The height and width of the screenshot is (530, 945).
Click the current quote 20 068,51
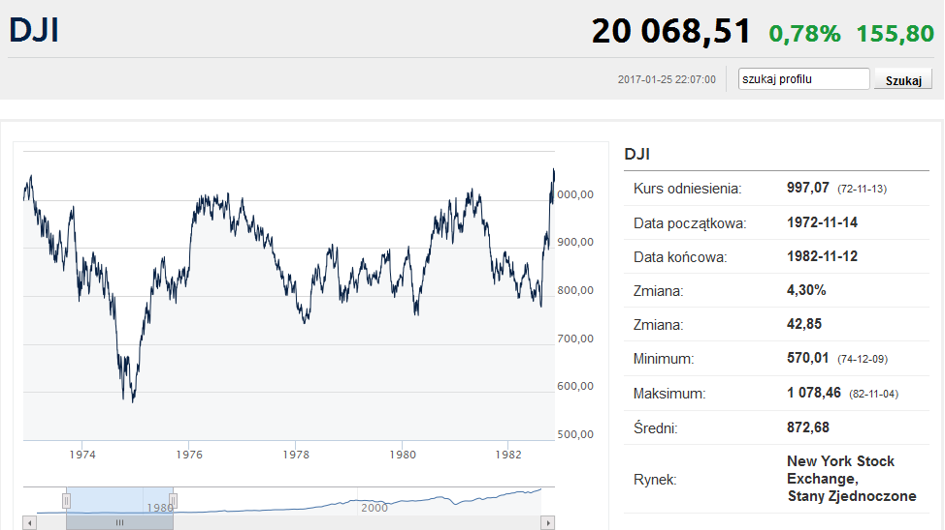pos(671,31)
